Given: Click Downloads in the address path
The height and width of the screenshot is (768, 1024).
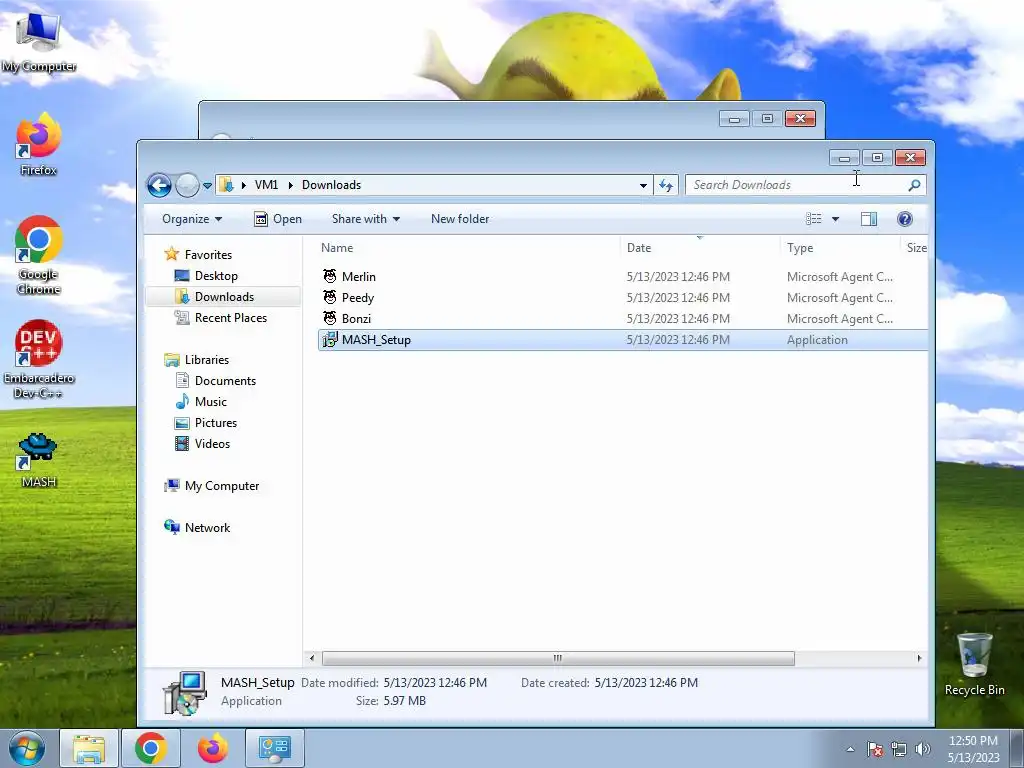Looking at the screenshot, I should [x=331, y=185].
